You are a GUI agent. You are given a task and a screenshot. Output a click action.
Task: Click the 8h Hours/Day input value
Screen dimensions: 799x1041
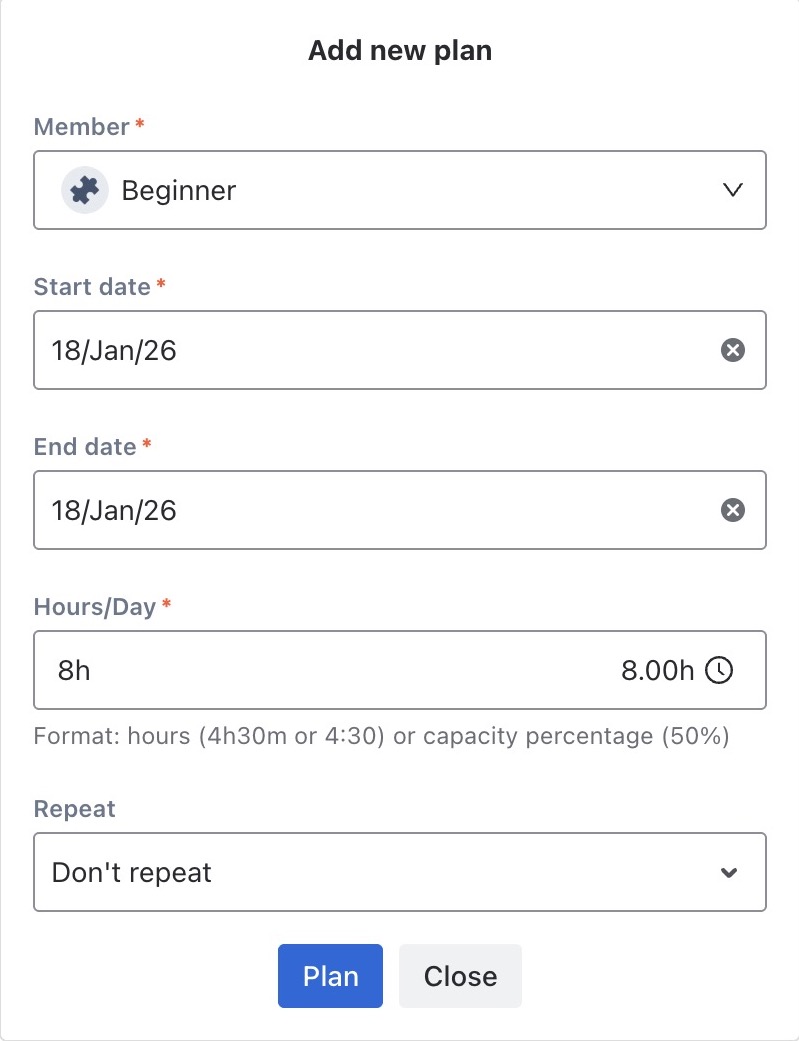pos(74,670)
